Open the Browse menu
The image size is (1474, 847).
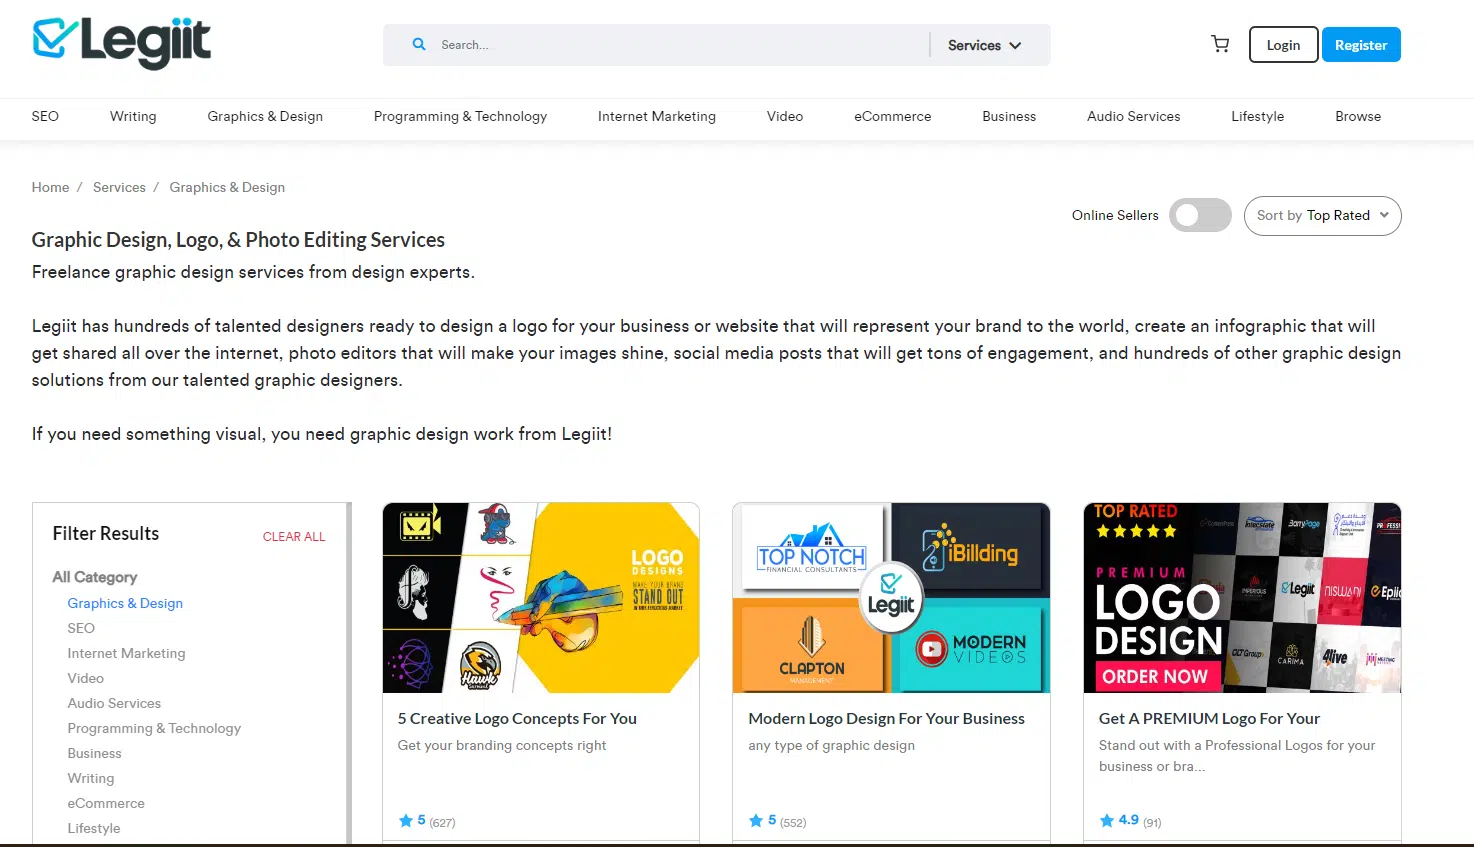(x=1358, y=116)
